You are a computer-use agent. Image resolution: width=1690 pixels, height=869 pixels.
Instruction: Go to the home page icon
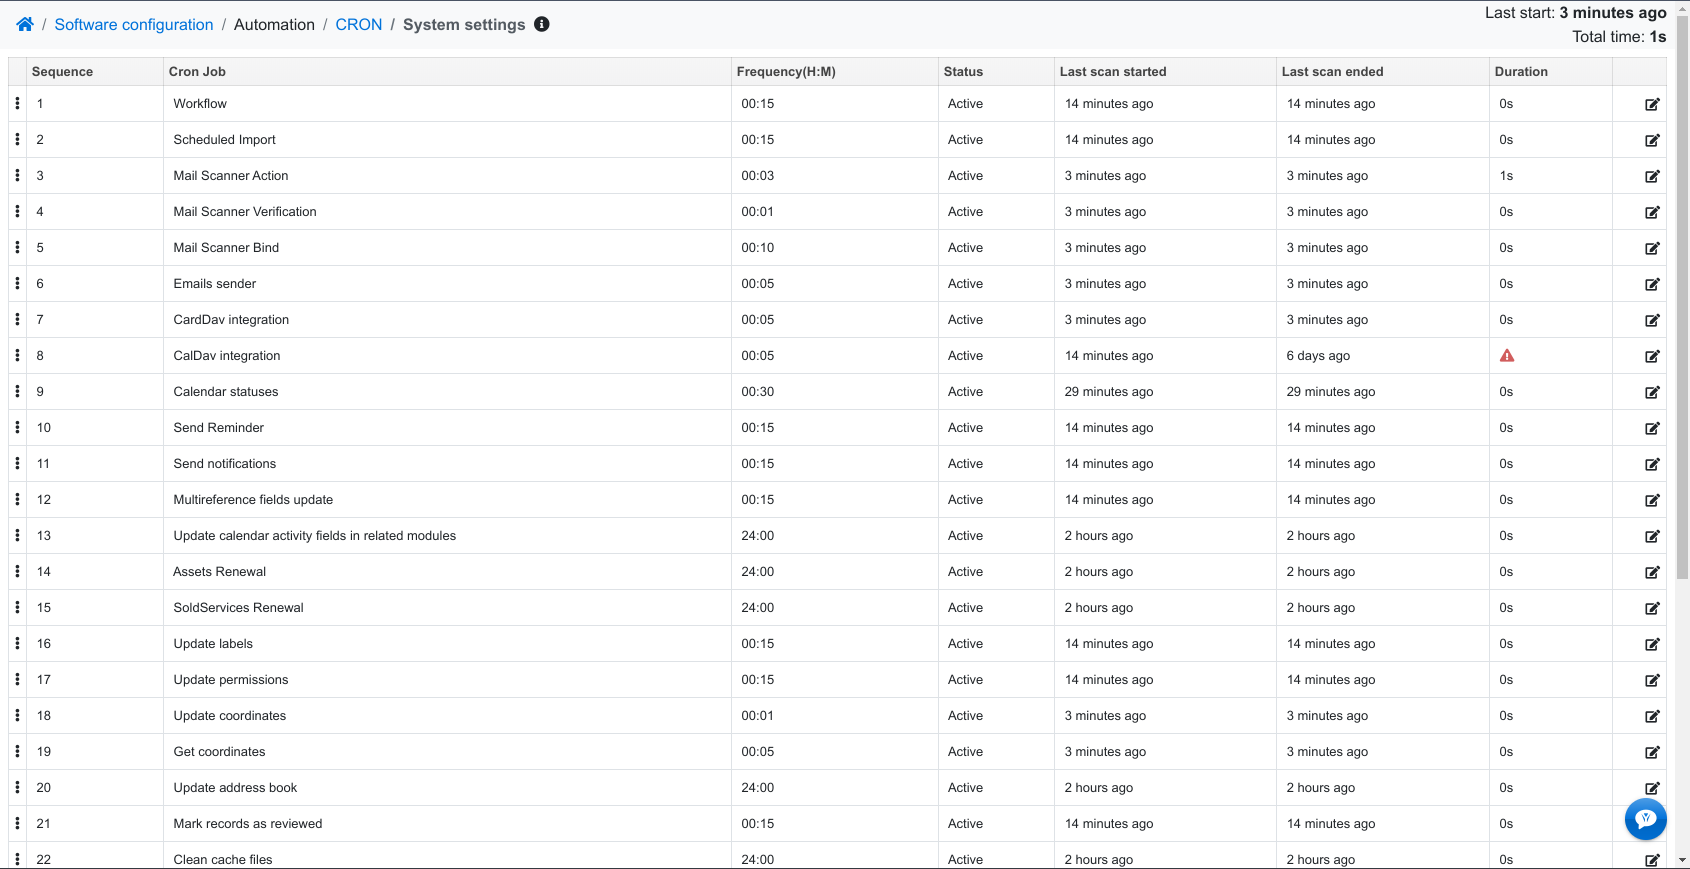pyautogui.click(x=25, y=24)
